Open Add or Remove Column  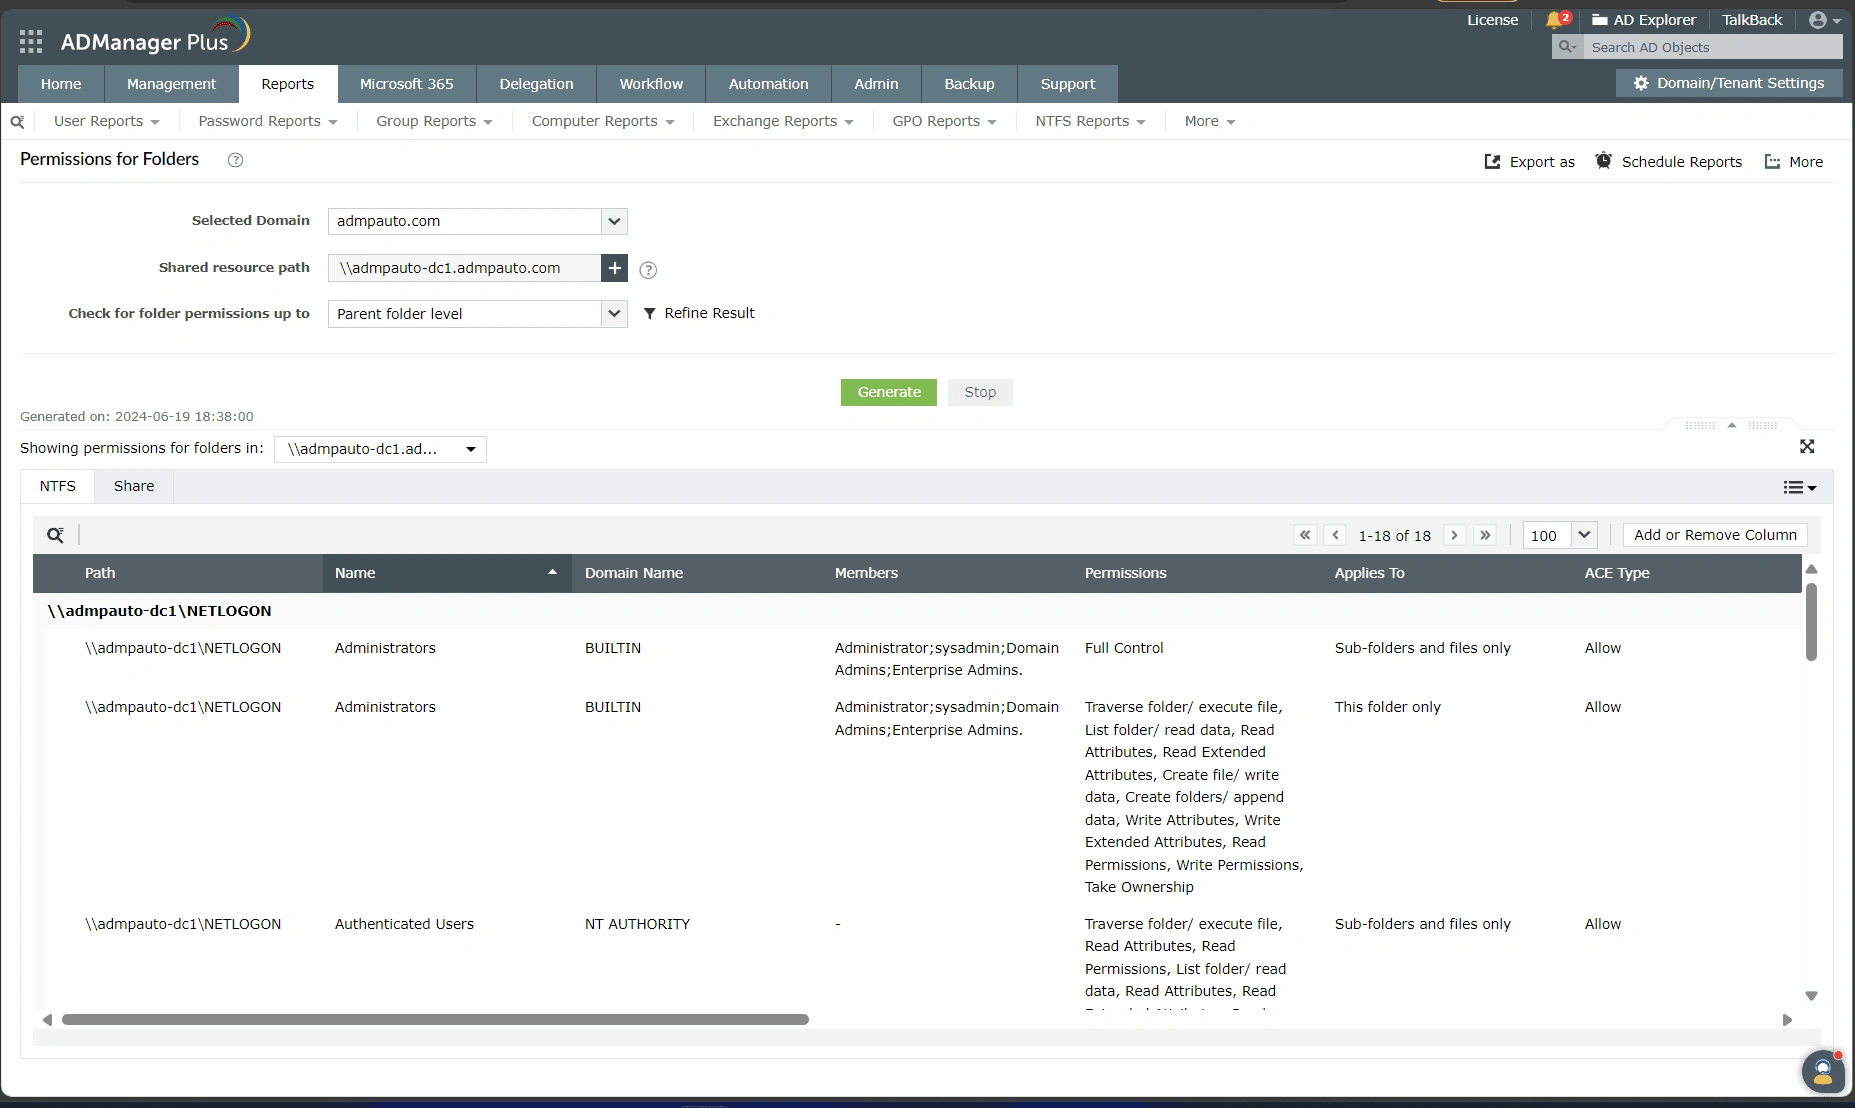(1715, 534)
